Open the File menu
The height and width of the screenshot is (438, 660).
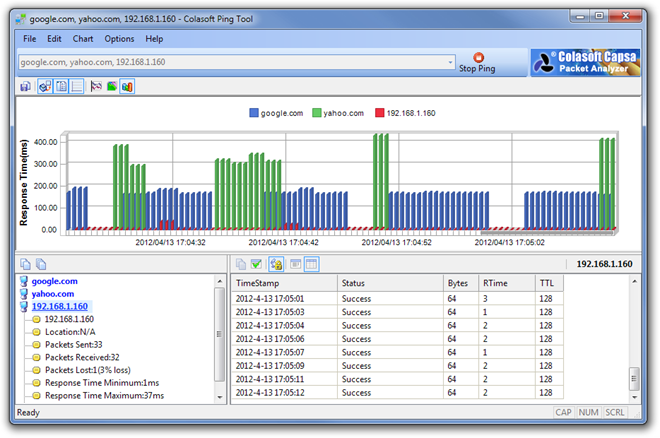click(x=29, y=39)
